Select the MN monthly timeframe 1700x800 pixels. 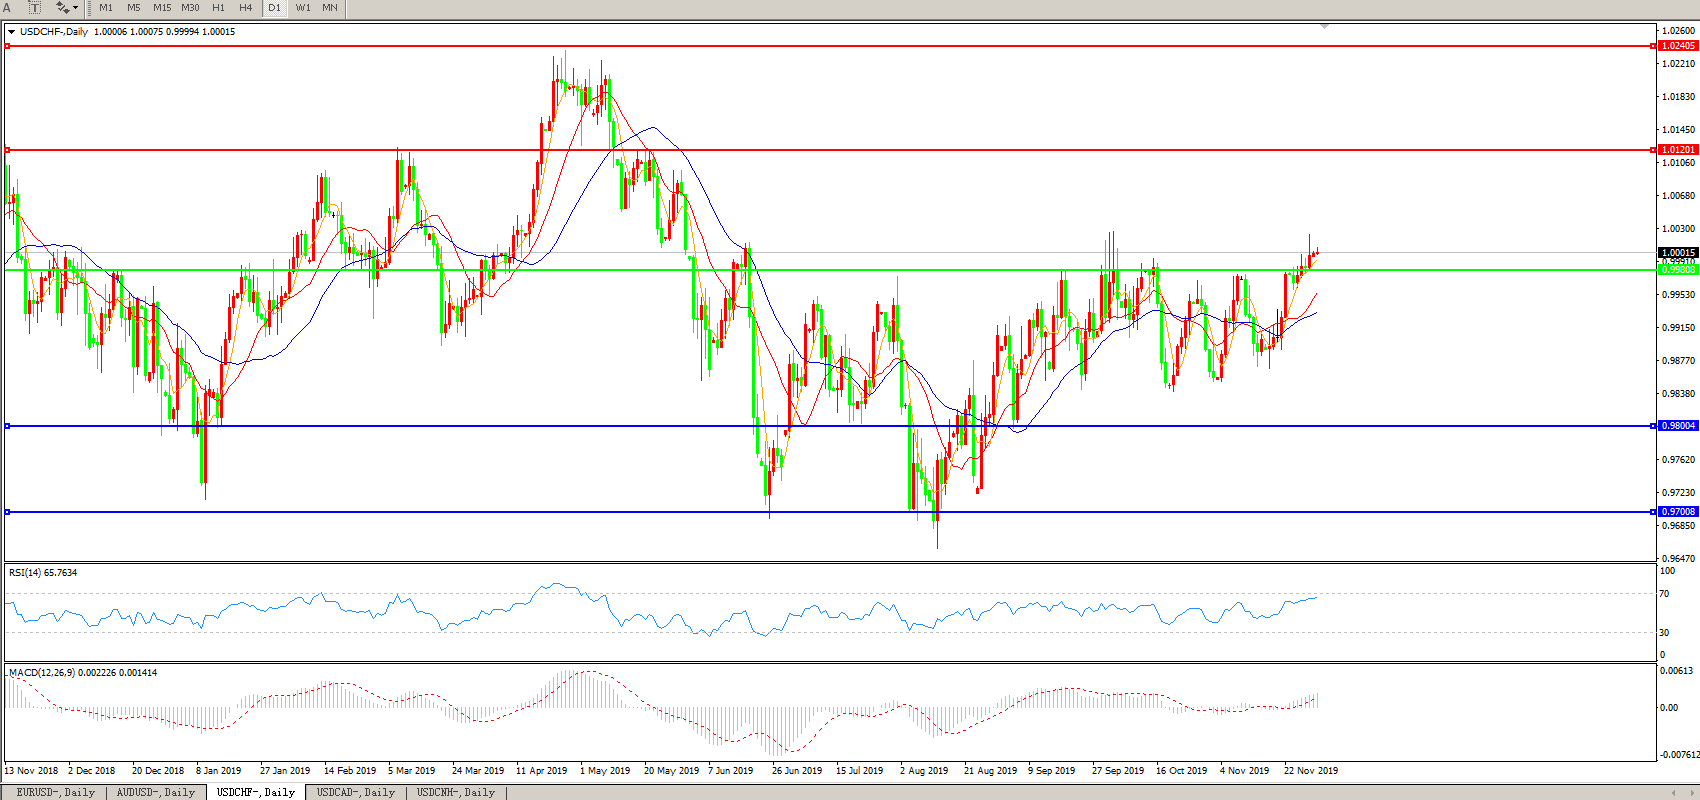click(330, 8)
